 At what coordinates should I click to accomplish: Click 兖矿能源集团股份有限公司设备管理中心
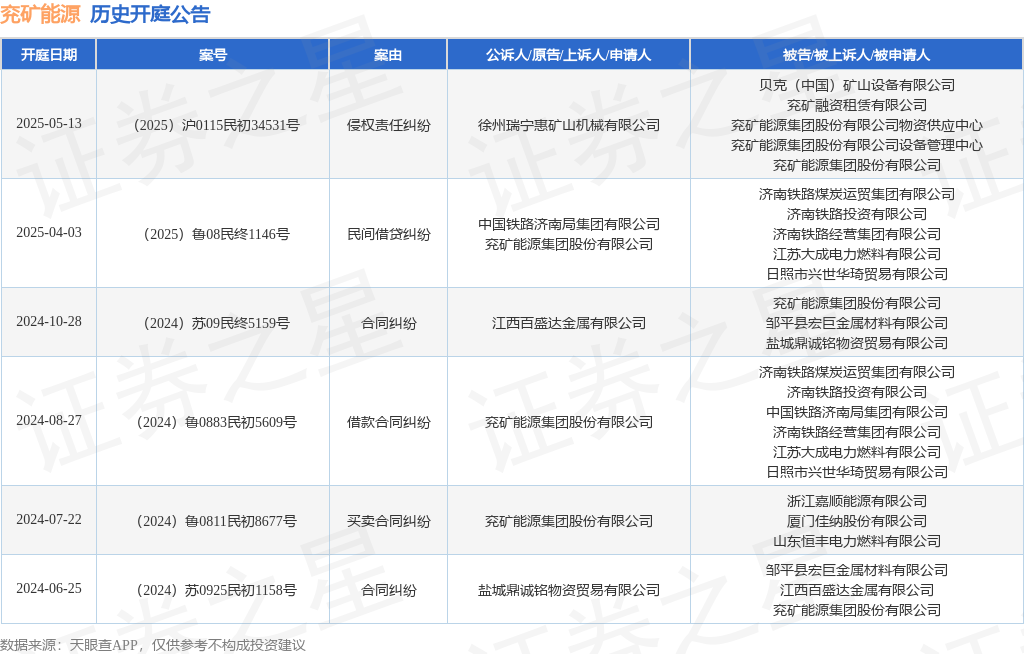pyautogui.click(x=857, y=145)
